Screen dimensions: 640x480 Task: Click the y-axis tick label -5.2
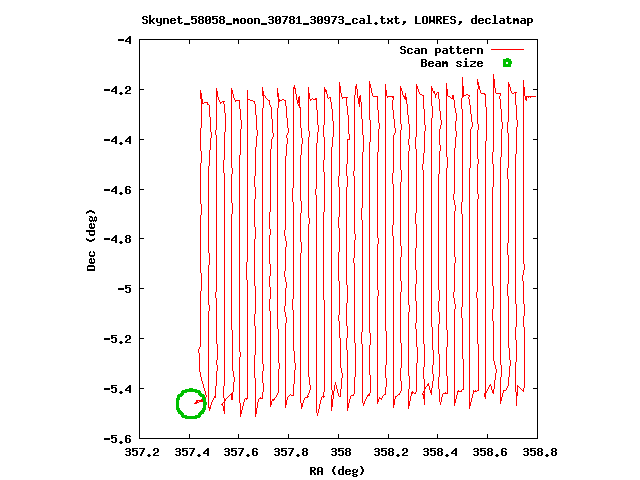(118, 339)
